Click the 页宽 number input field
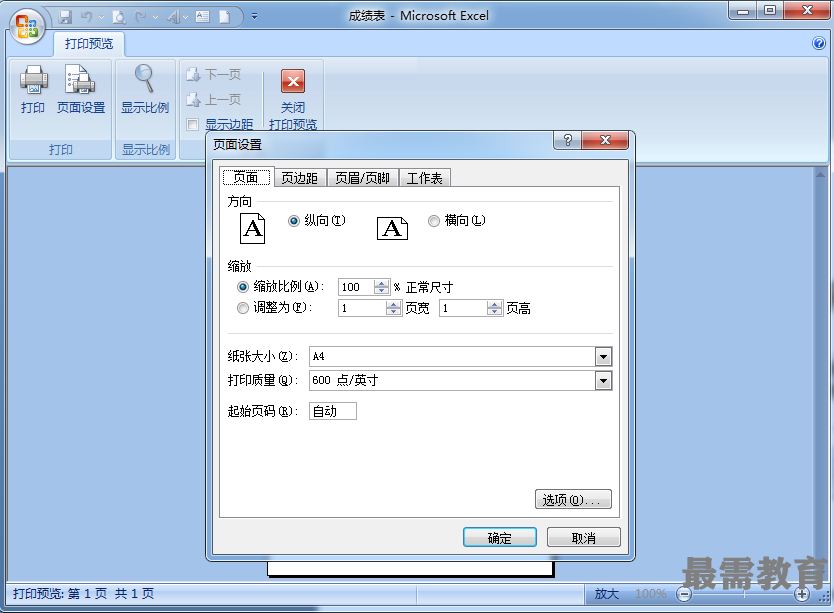Screen dimensions: 834x613 pos(362,308)
